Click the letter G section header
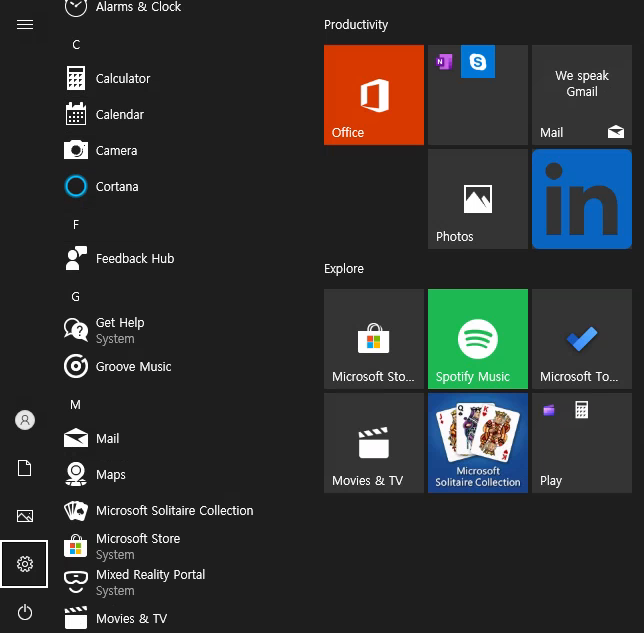This screenshot has width=644, height=633. (76, 297)
